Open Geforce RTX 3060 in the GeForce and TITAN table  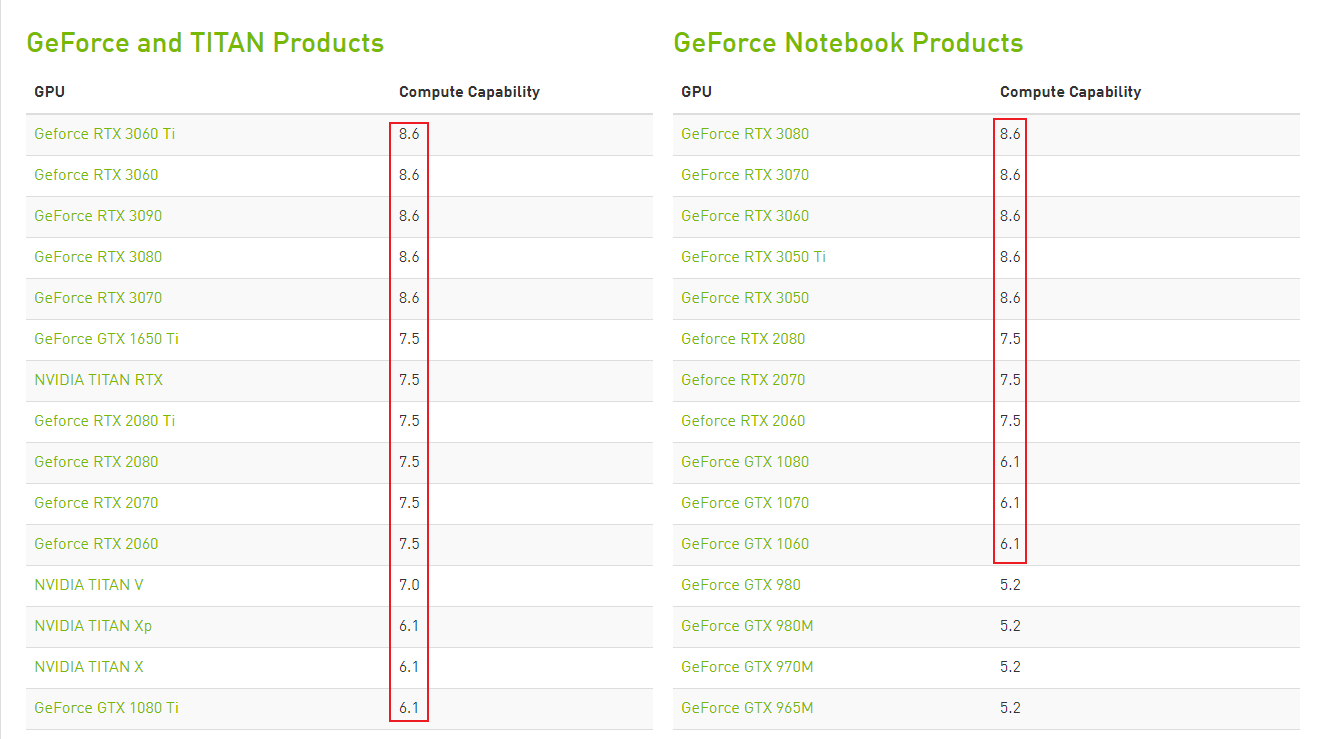[x=96, y=175]
